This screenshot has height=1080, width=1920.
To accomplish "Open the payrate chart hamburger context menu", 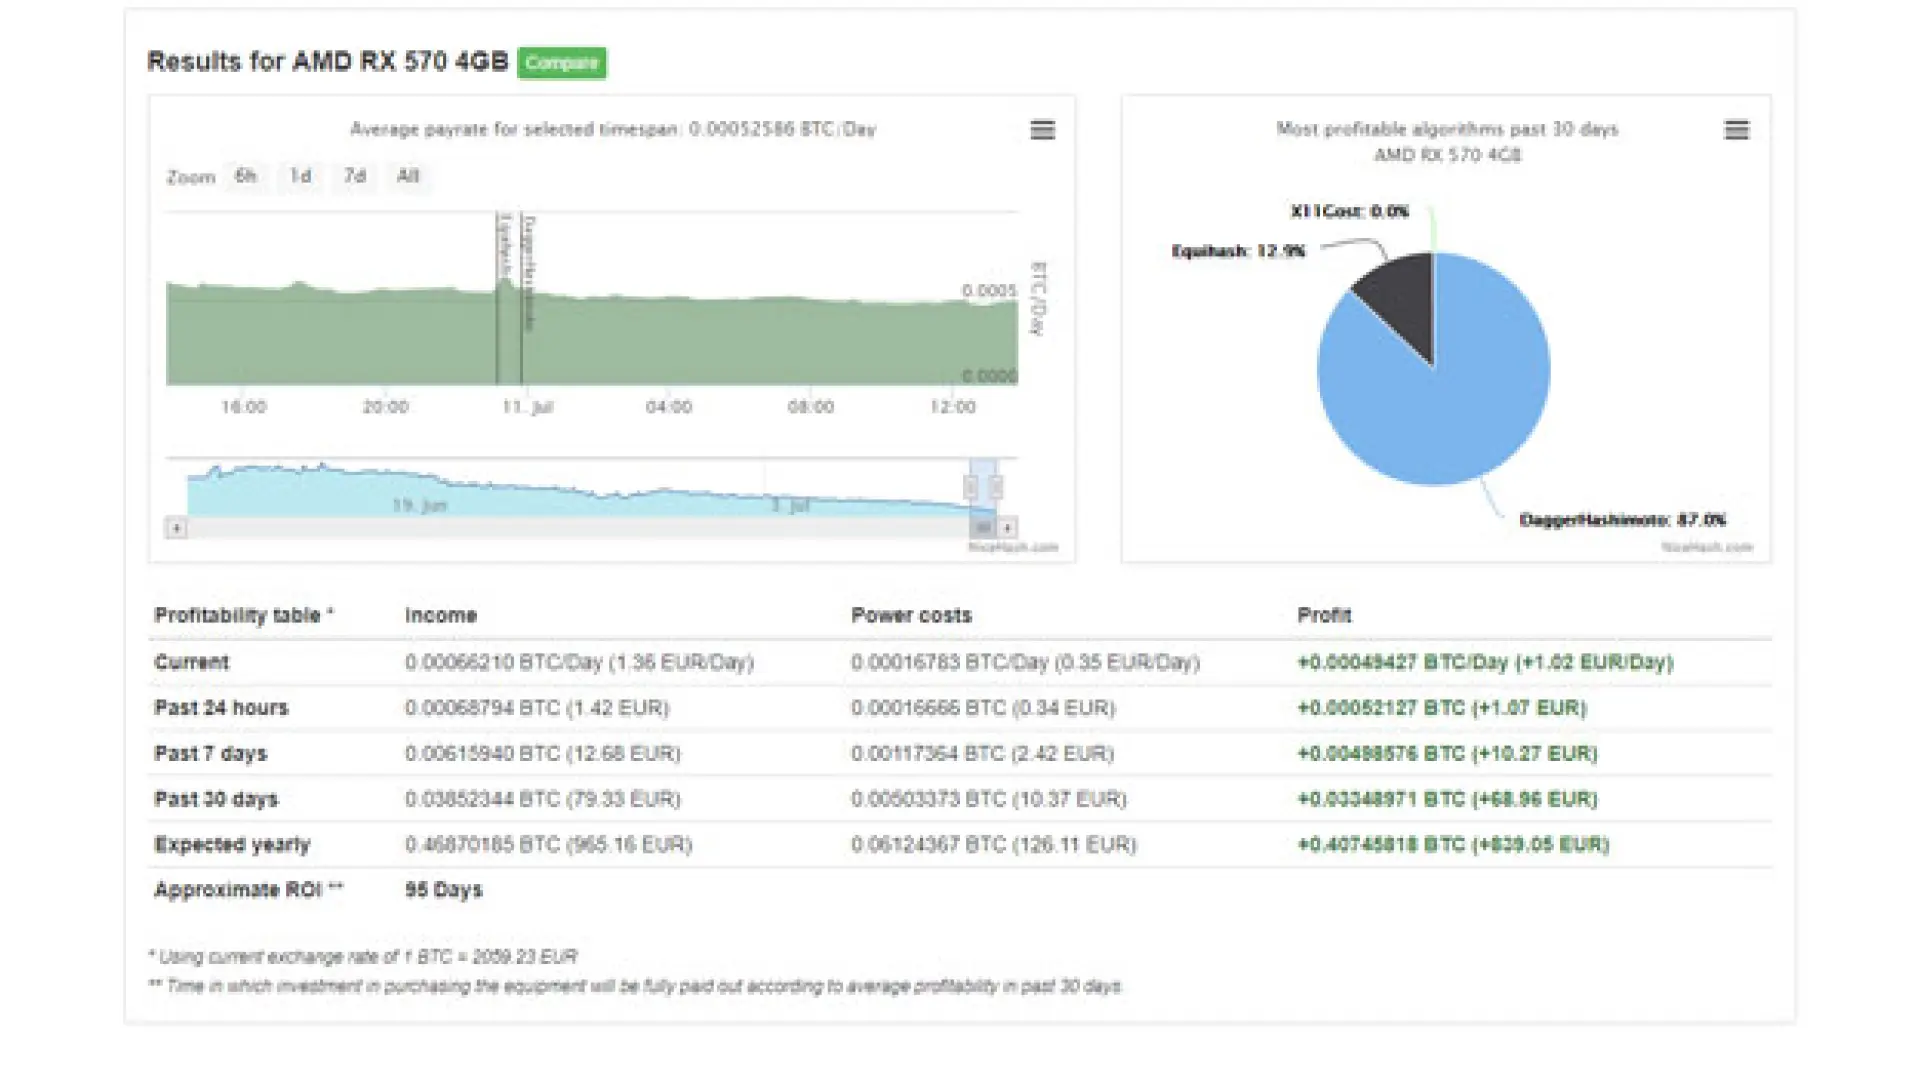I will pyautogui.click(x=1042, y=130).
